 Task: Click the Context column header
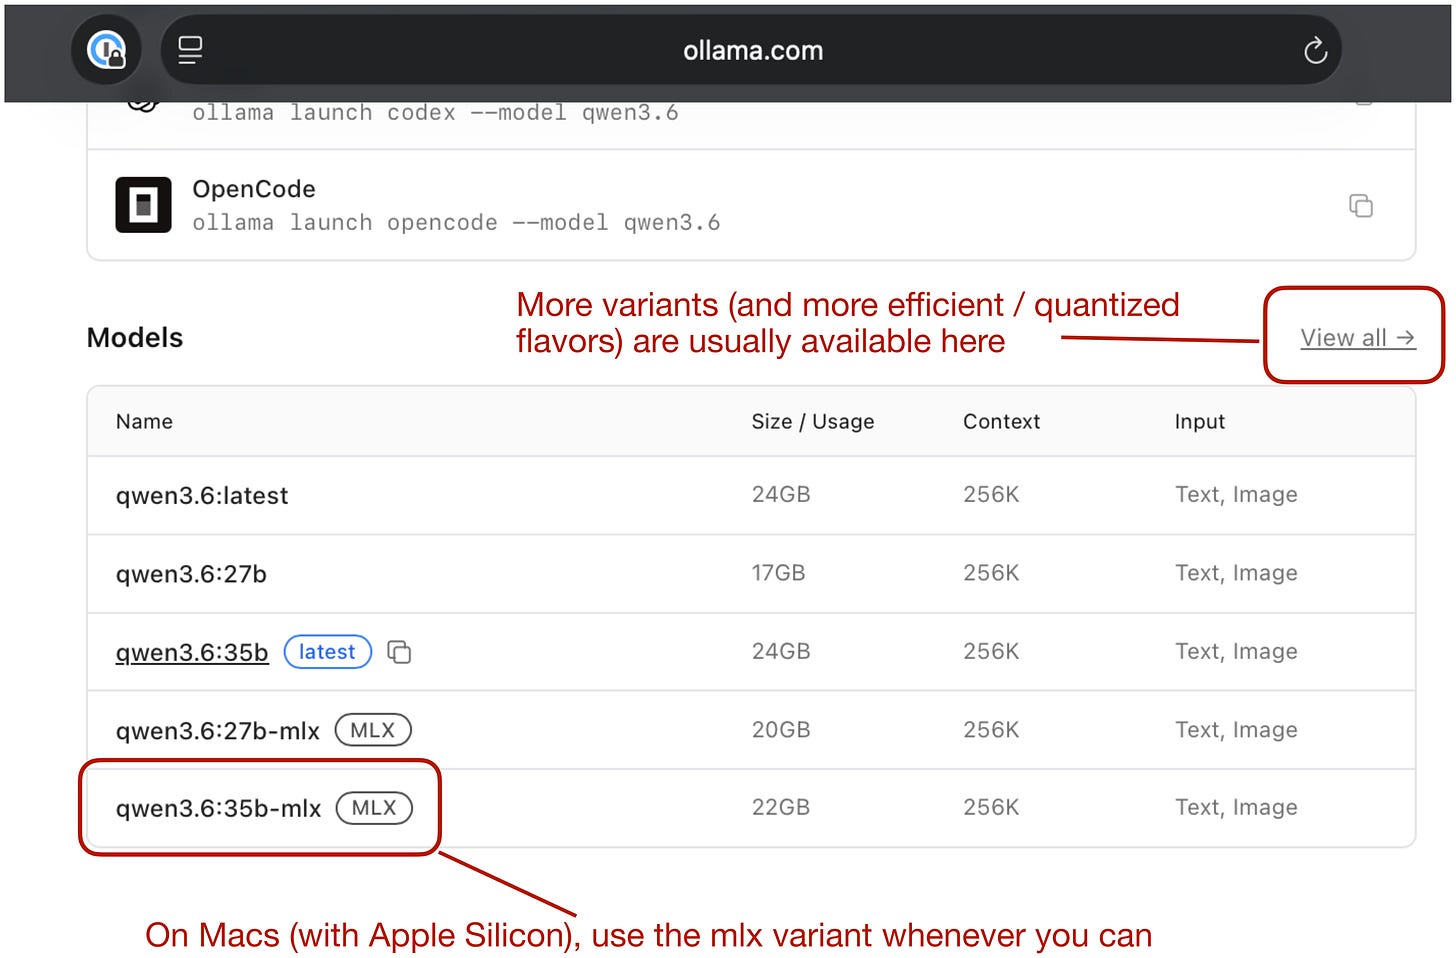click(x=1001, y=422)
